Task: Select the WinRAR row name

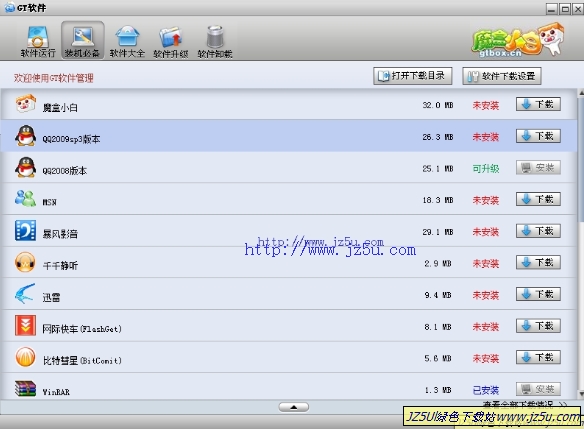Action: [x=56, y=392]
